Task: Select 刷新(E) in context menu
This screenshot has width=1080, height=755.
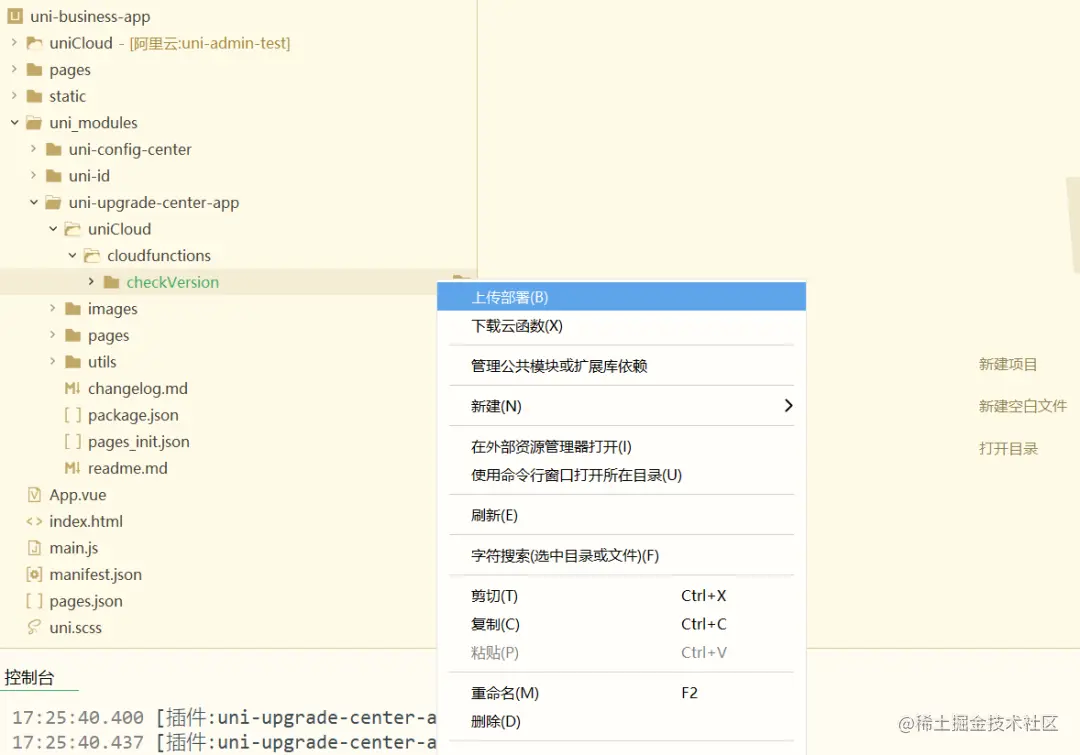Action: (621, 515)
